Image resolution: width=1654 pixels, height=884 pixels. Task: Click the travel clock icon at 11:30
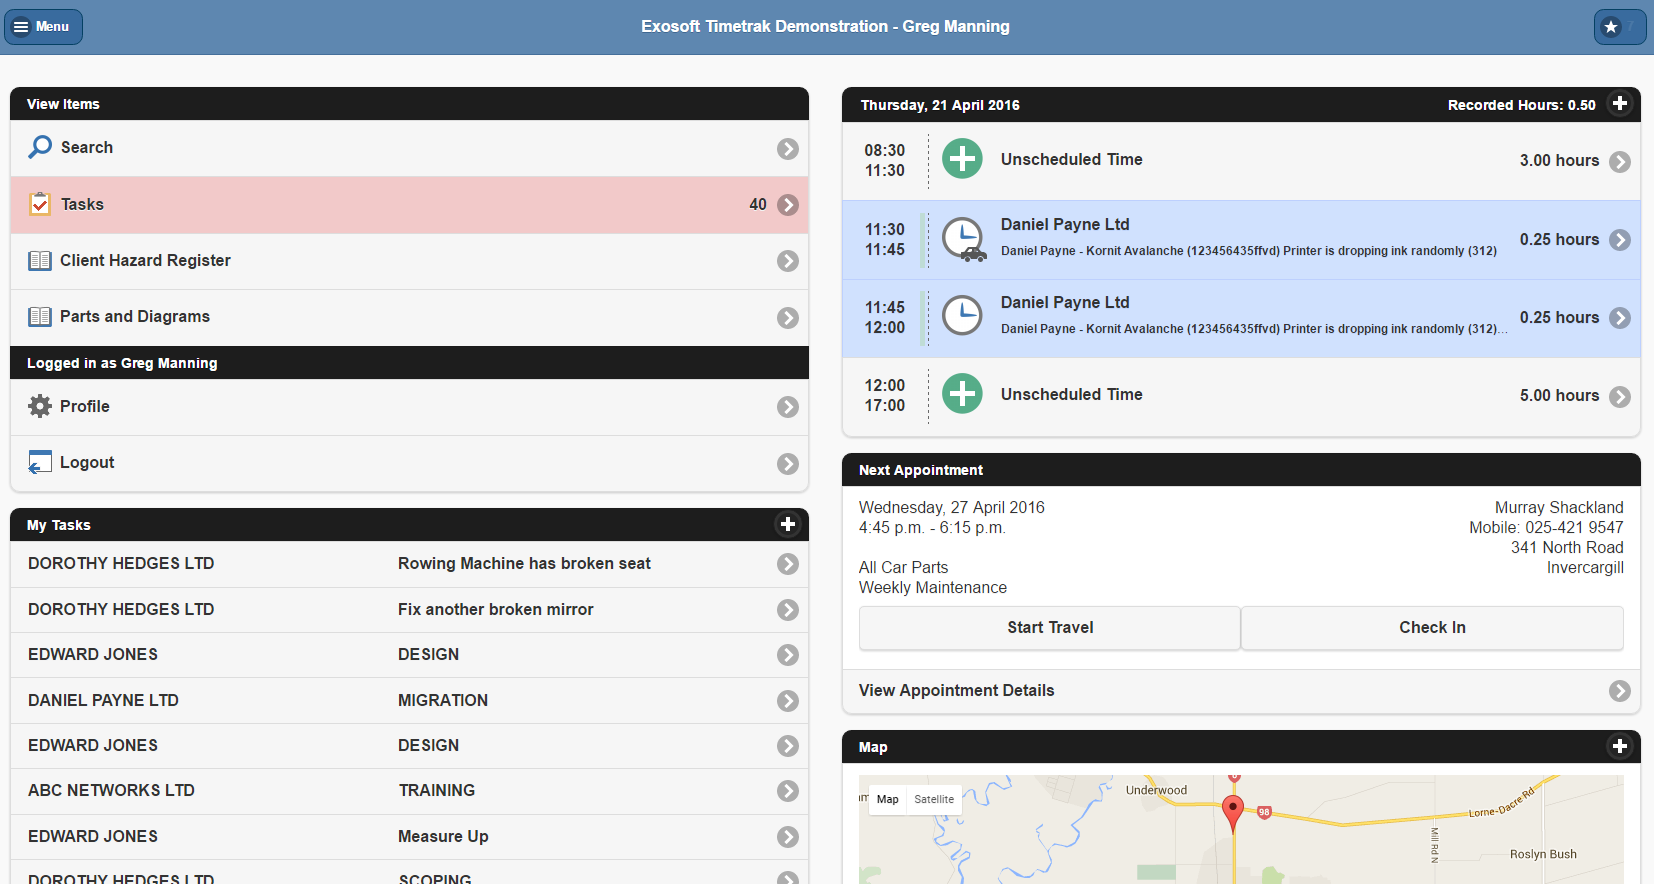point(964,240)
